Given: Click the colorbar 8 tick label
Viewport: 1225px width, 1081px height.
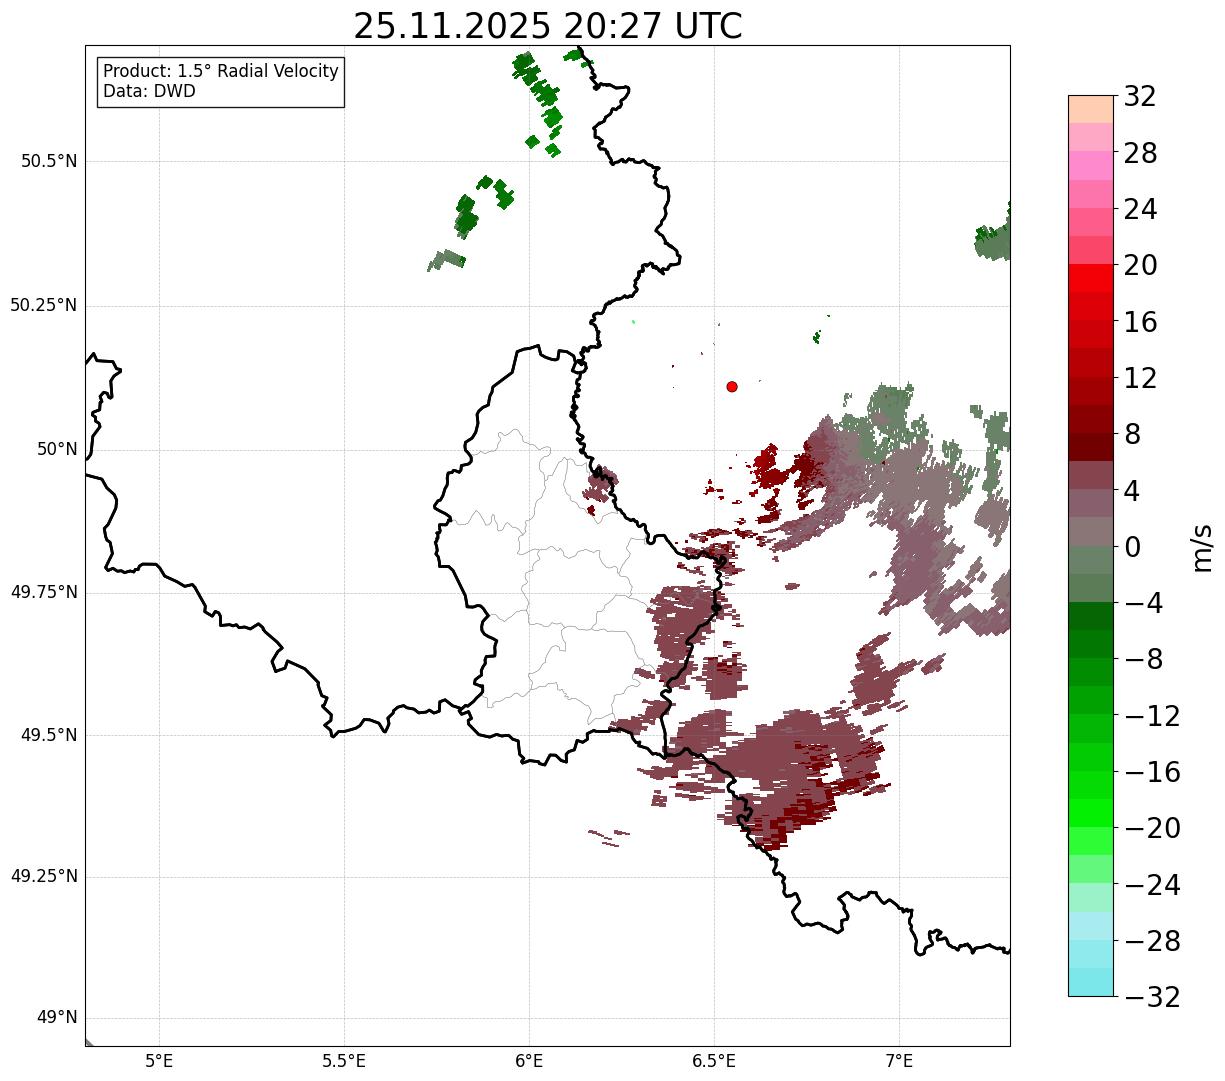Looking at the screenshot, I should (1132, 434).
